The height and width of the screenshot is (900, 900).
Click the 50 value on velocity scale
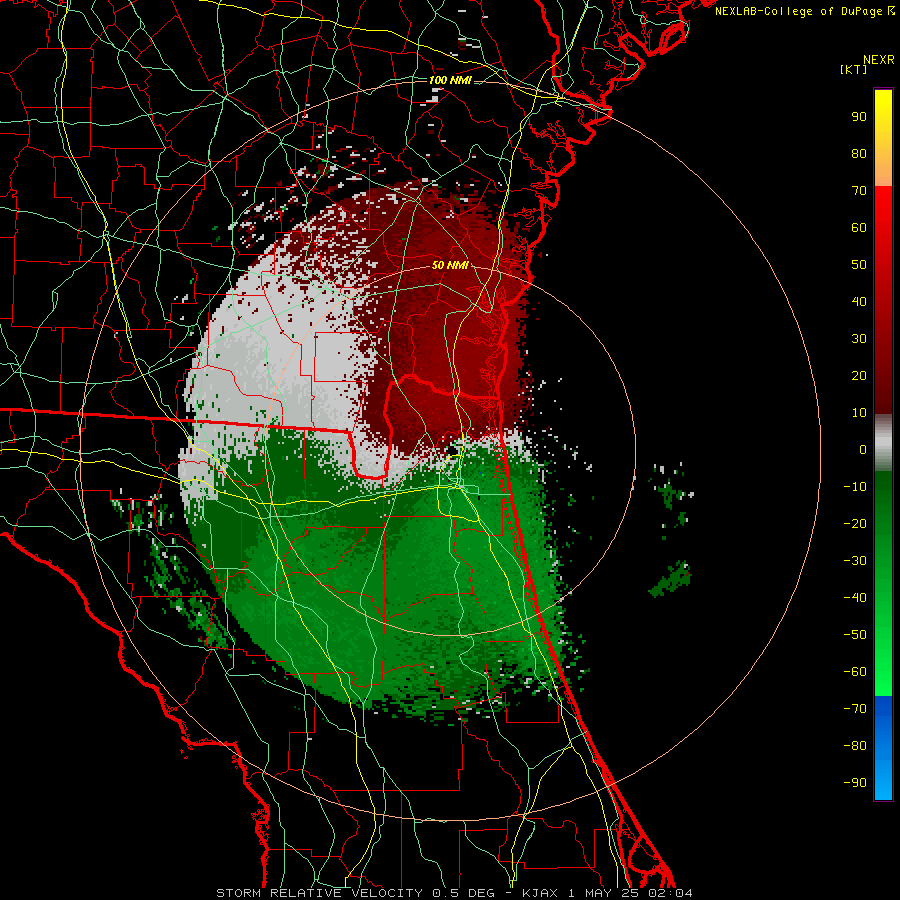click(859, 265)
